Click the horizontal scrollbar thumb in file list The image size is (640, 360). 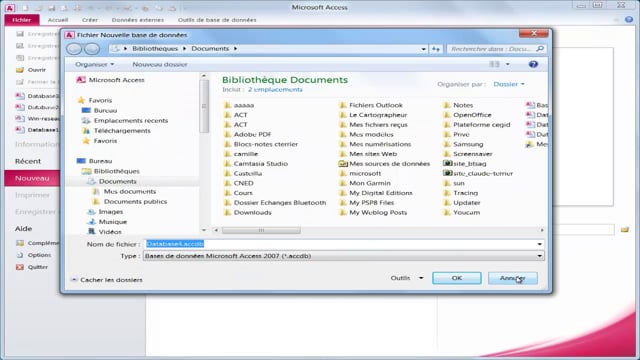pos(261,230)
